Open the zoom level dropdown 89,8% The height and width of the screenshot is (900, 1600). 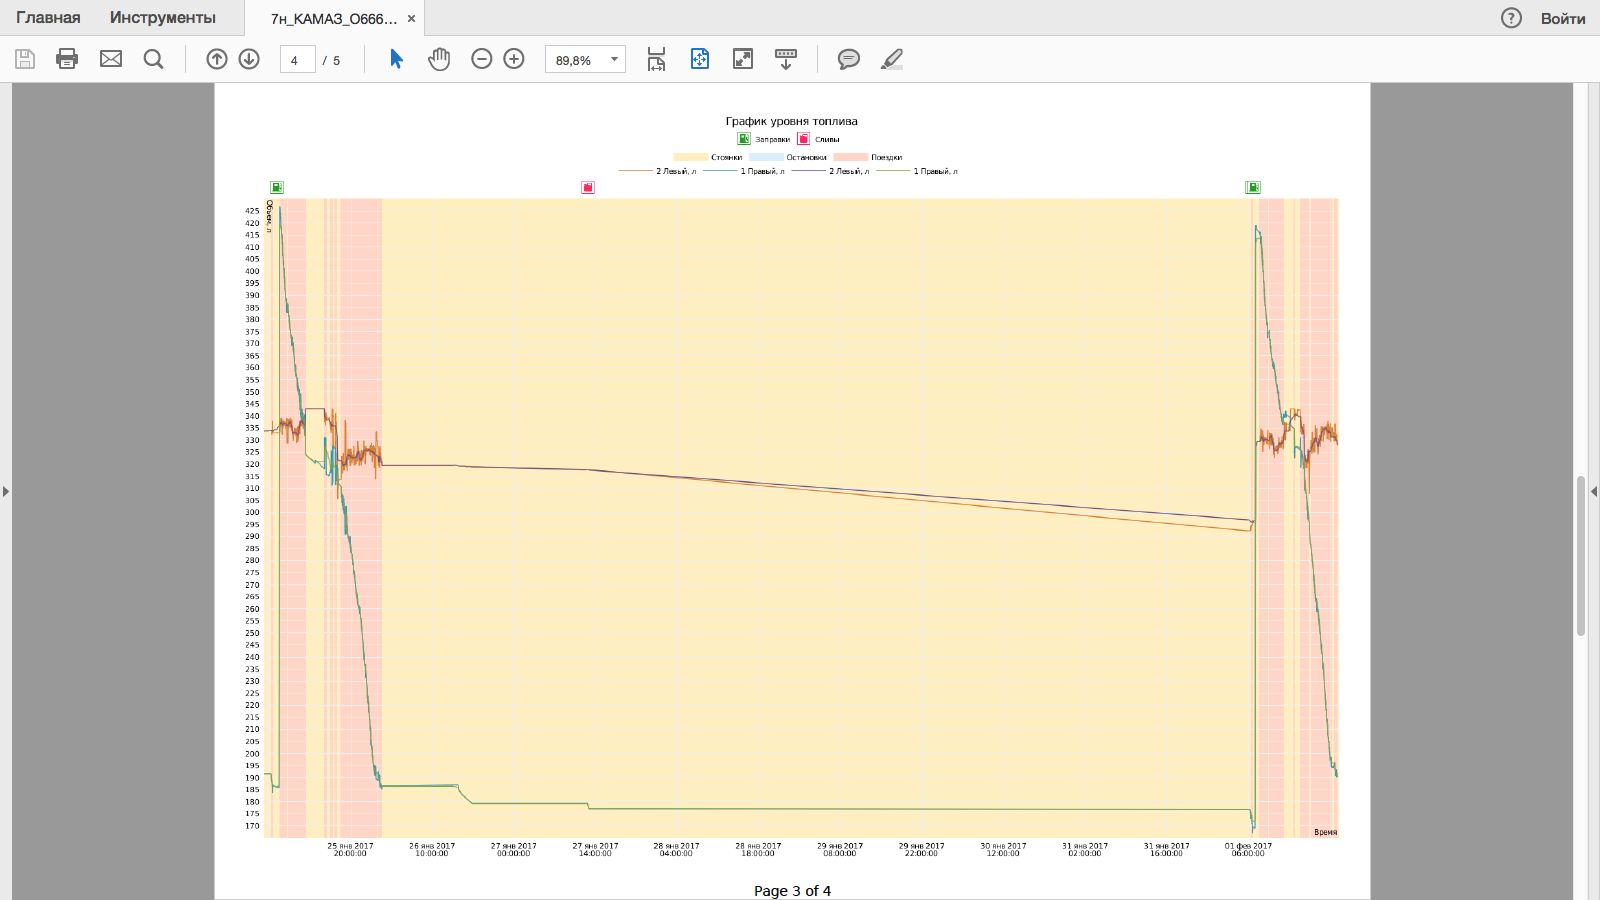click(x=614, y=60)
